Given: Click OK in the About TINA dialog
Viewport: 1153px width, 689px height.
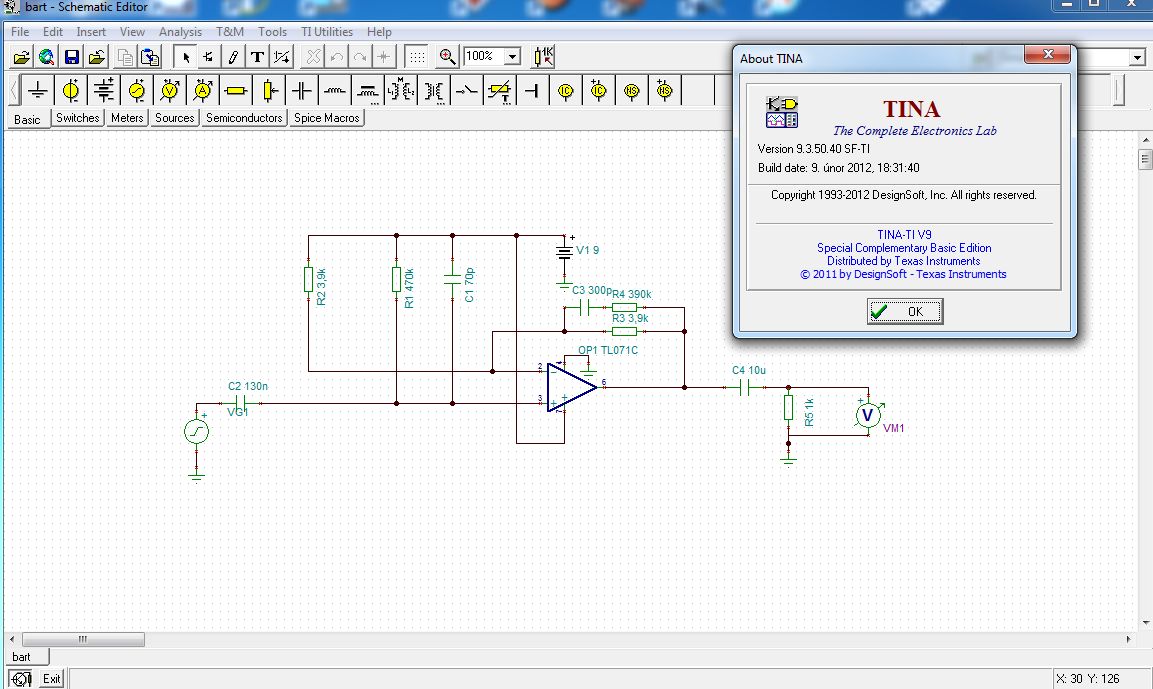Looking at the screenshot, I should (904, 312).
